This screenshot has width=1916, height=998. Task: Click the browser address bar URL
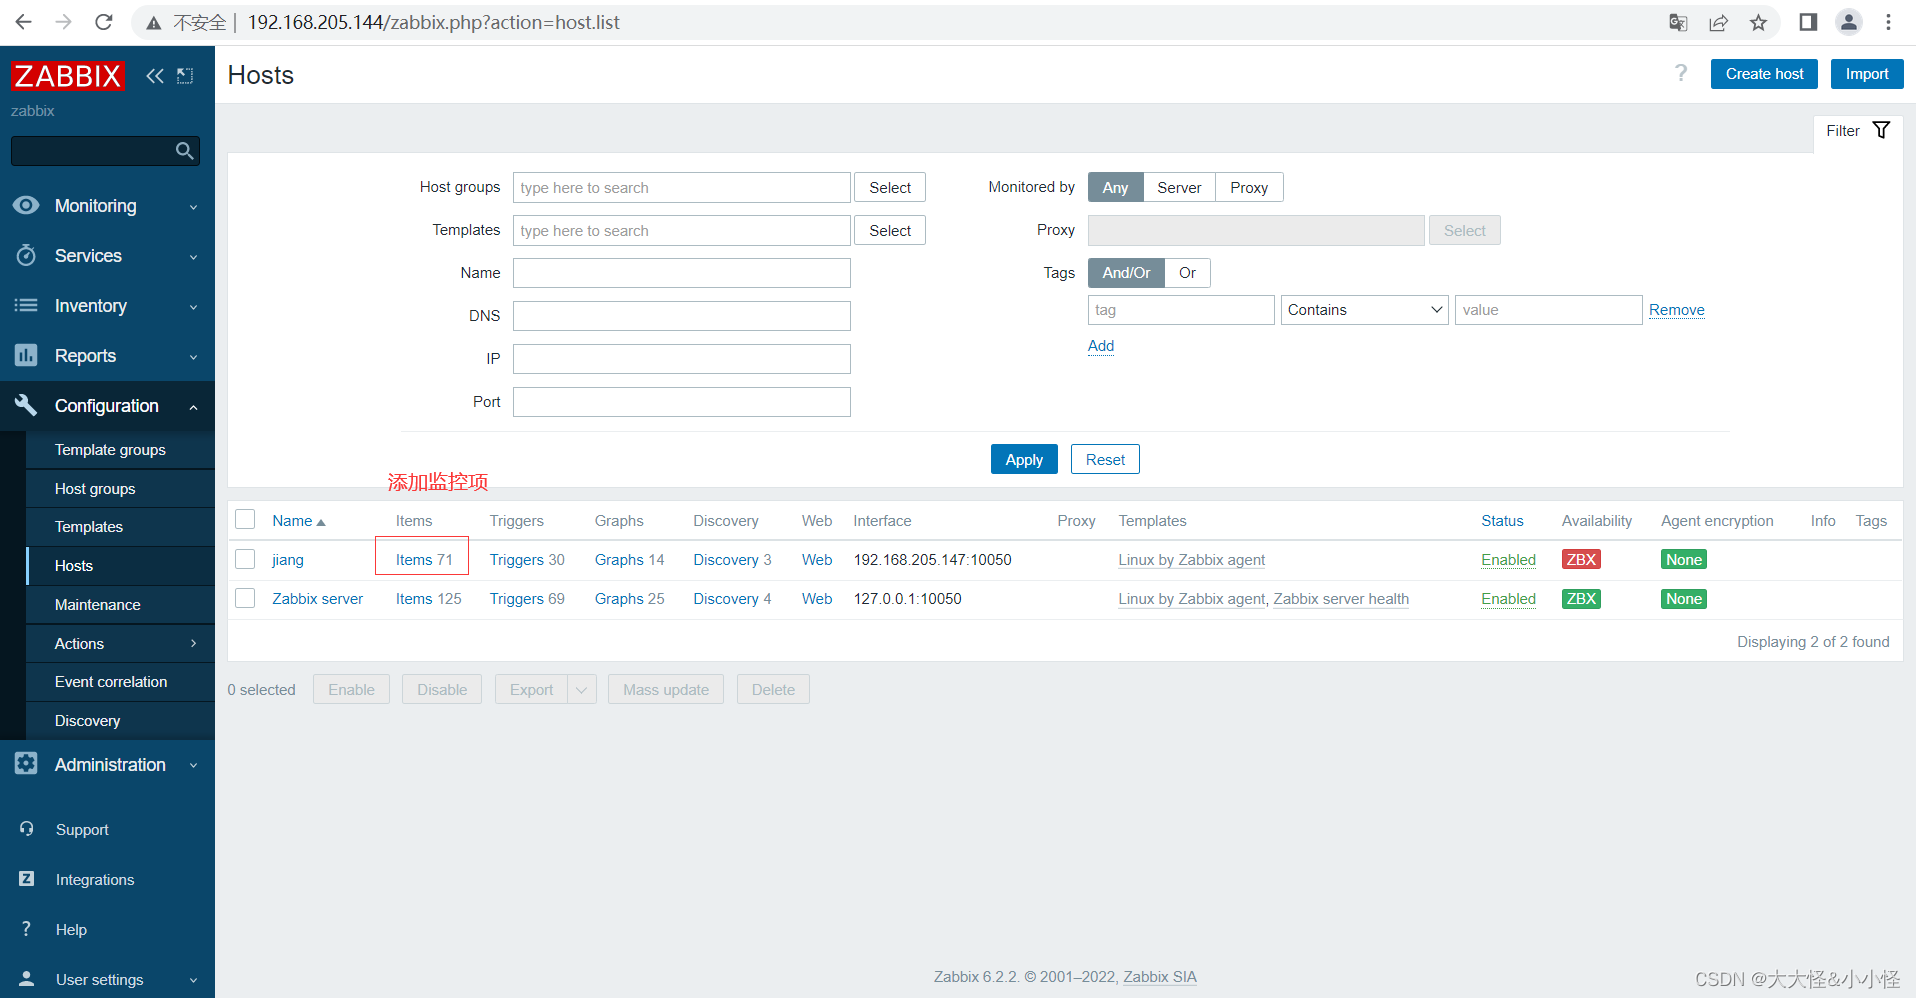click(433, 22)
